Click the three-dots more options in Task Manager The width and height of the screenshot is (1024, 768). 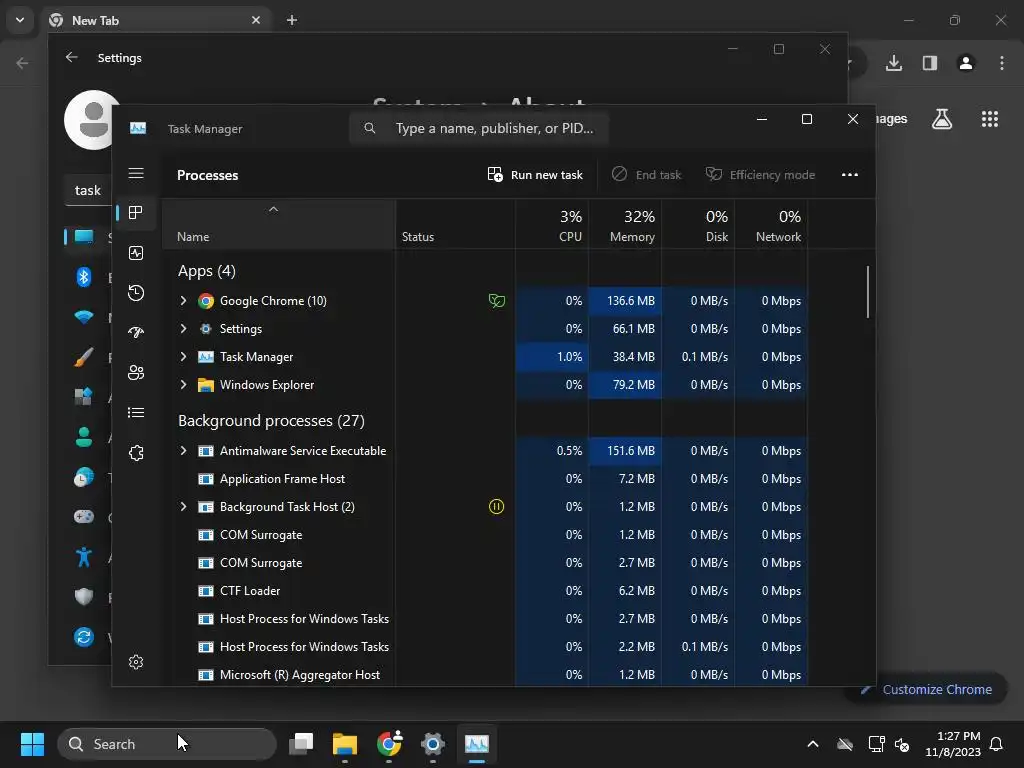click(x=850, y=174)
